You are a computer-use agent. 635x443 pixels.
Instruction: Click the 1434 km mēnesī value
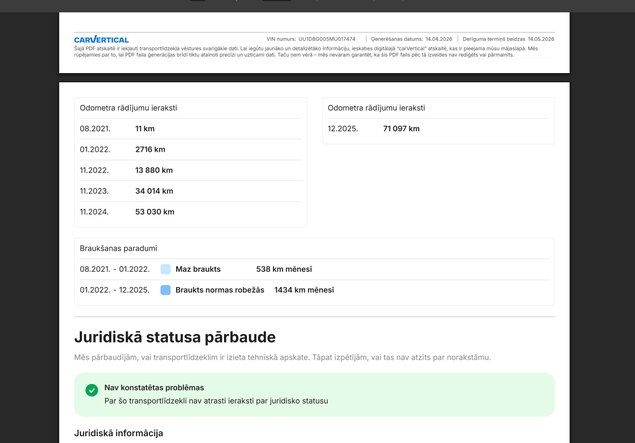point(304,290)
